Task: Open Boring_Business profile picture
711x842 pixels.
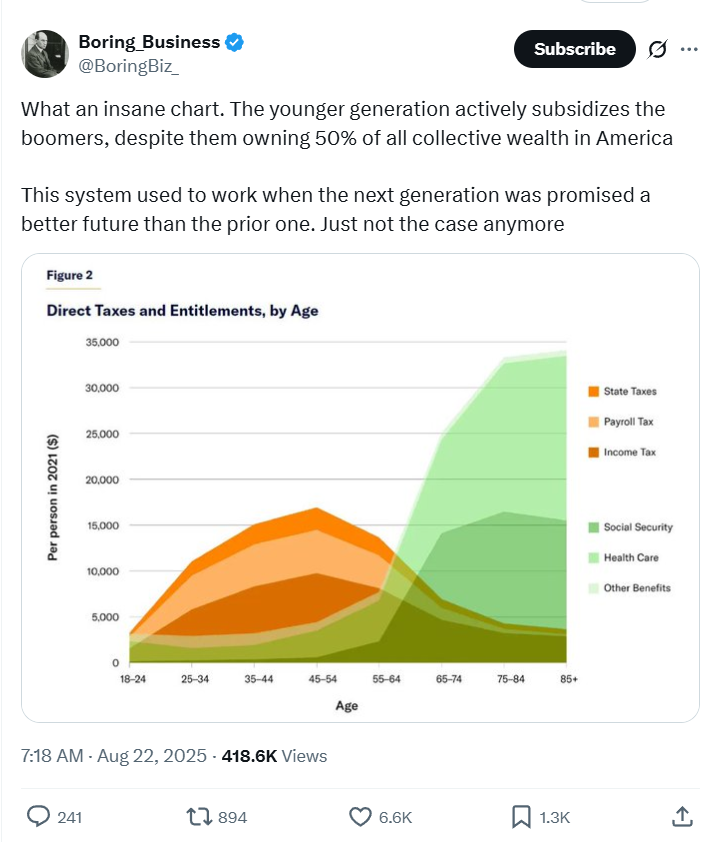Action: pyautogui.click(x=44, y=53)
